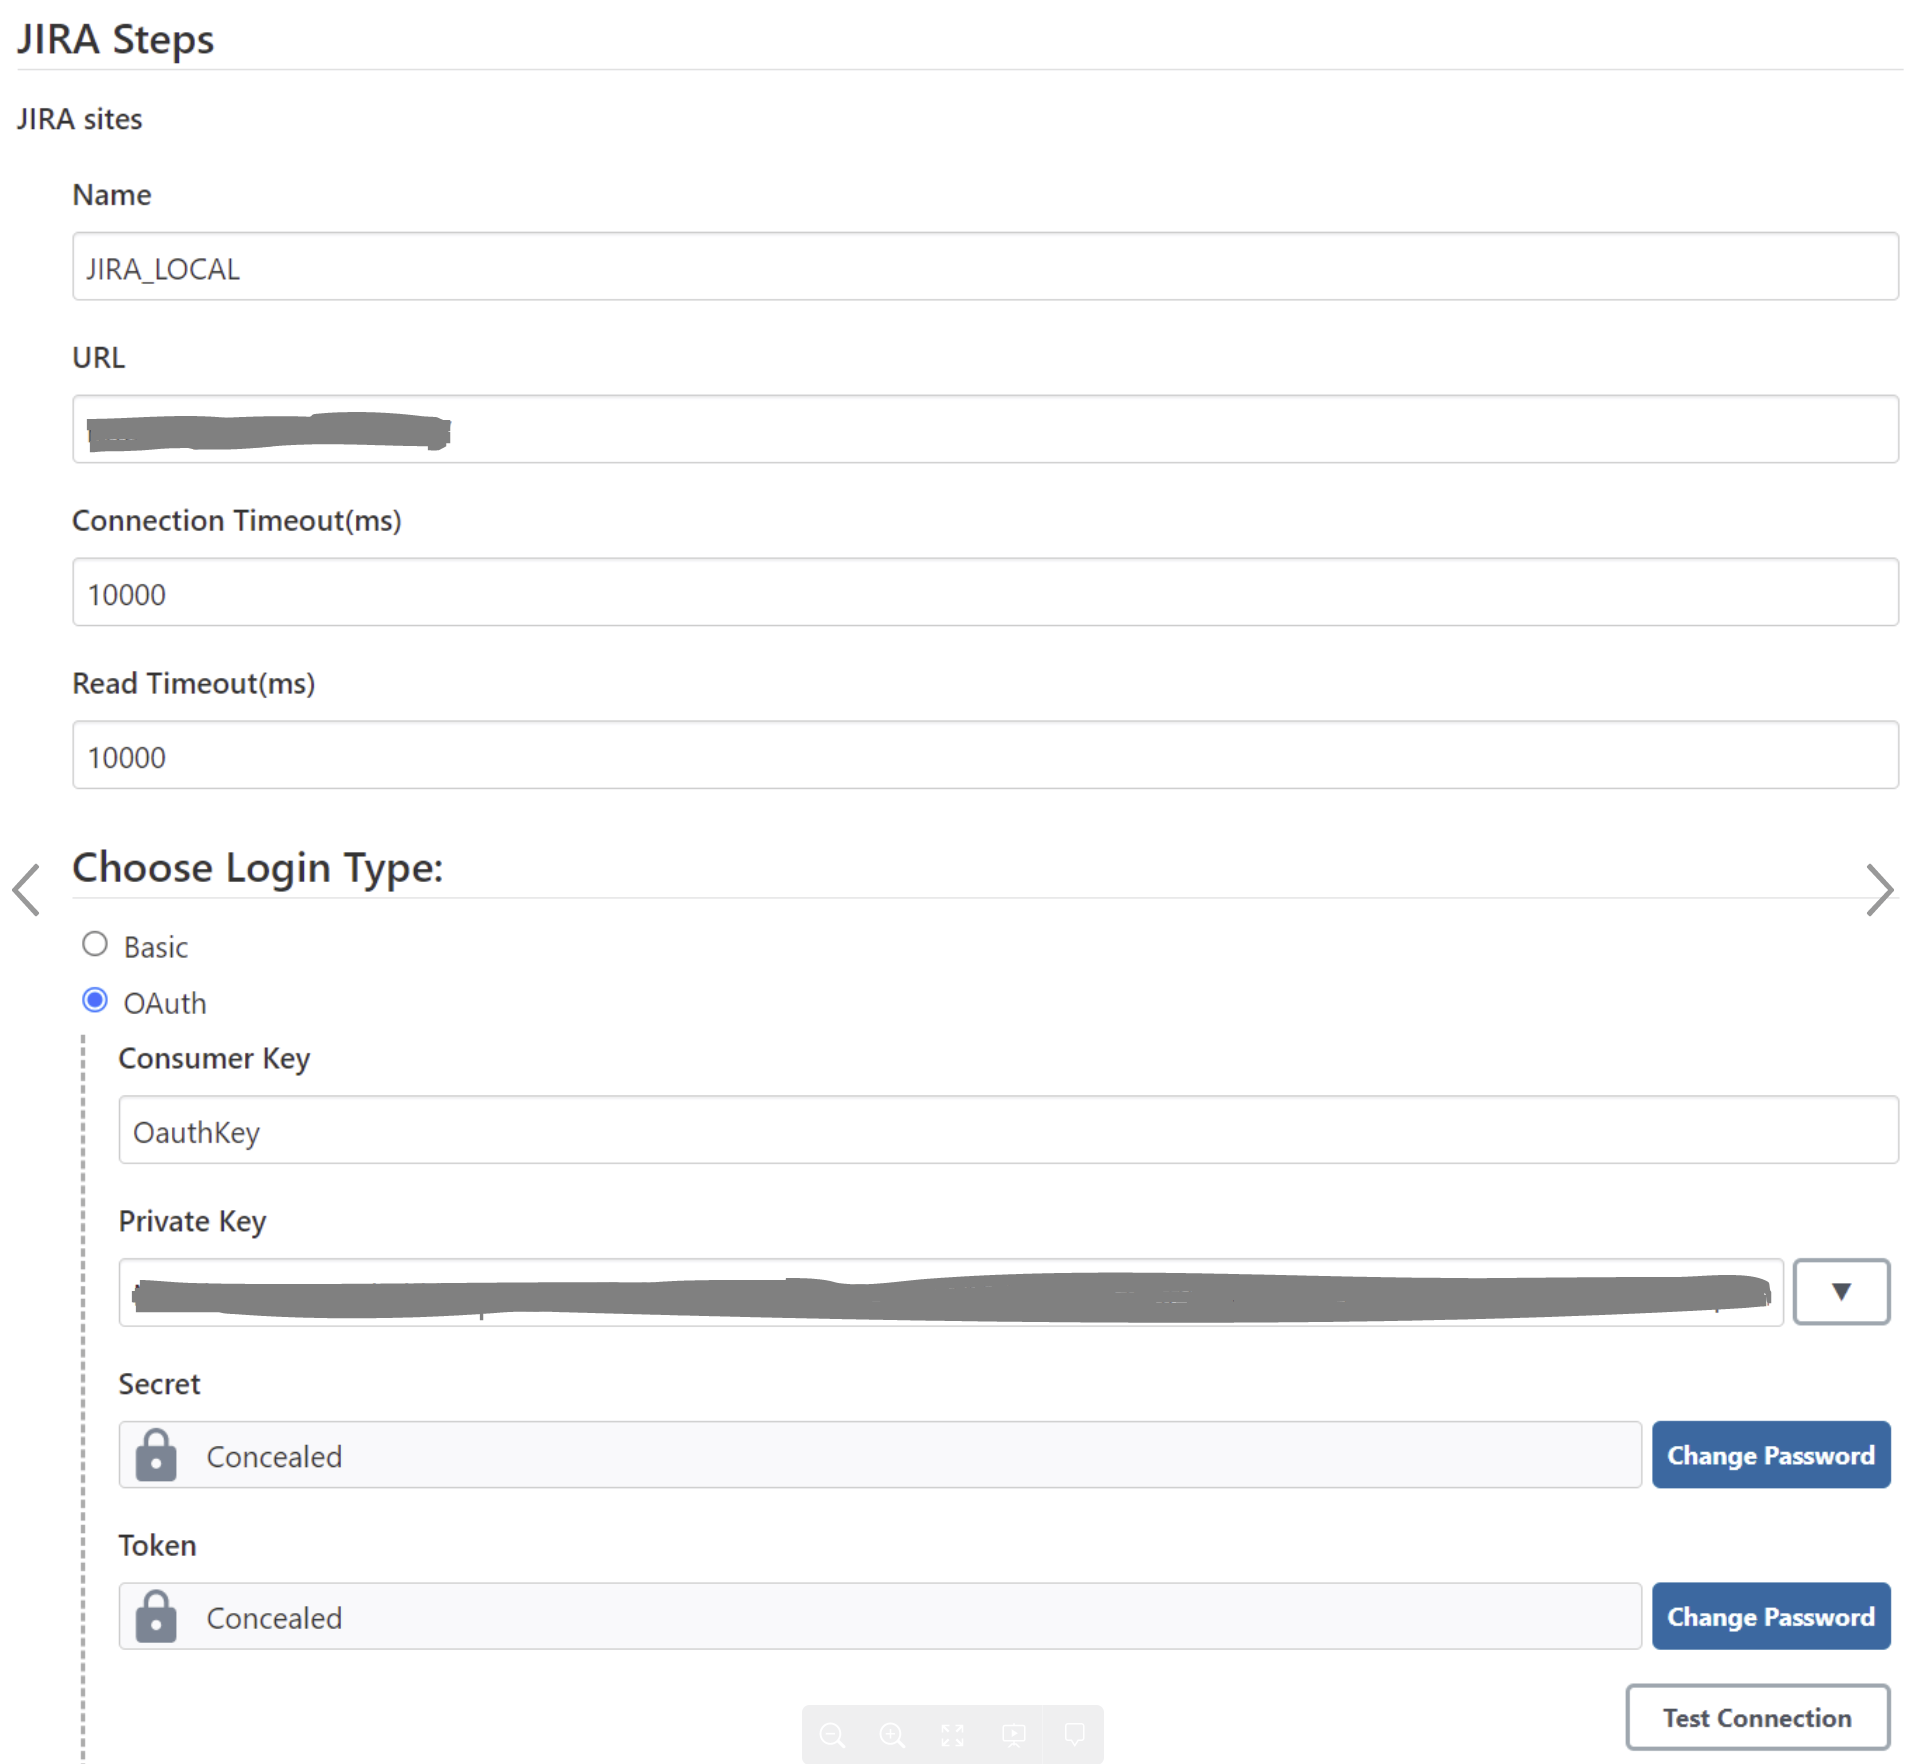This screenshot has height=1764, width=1910.
Task: Click Change Password for Token
Action: (x=1771, y=1616)
